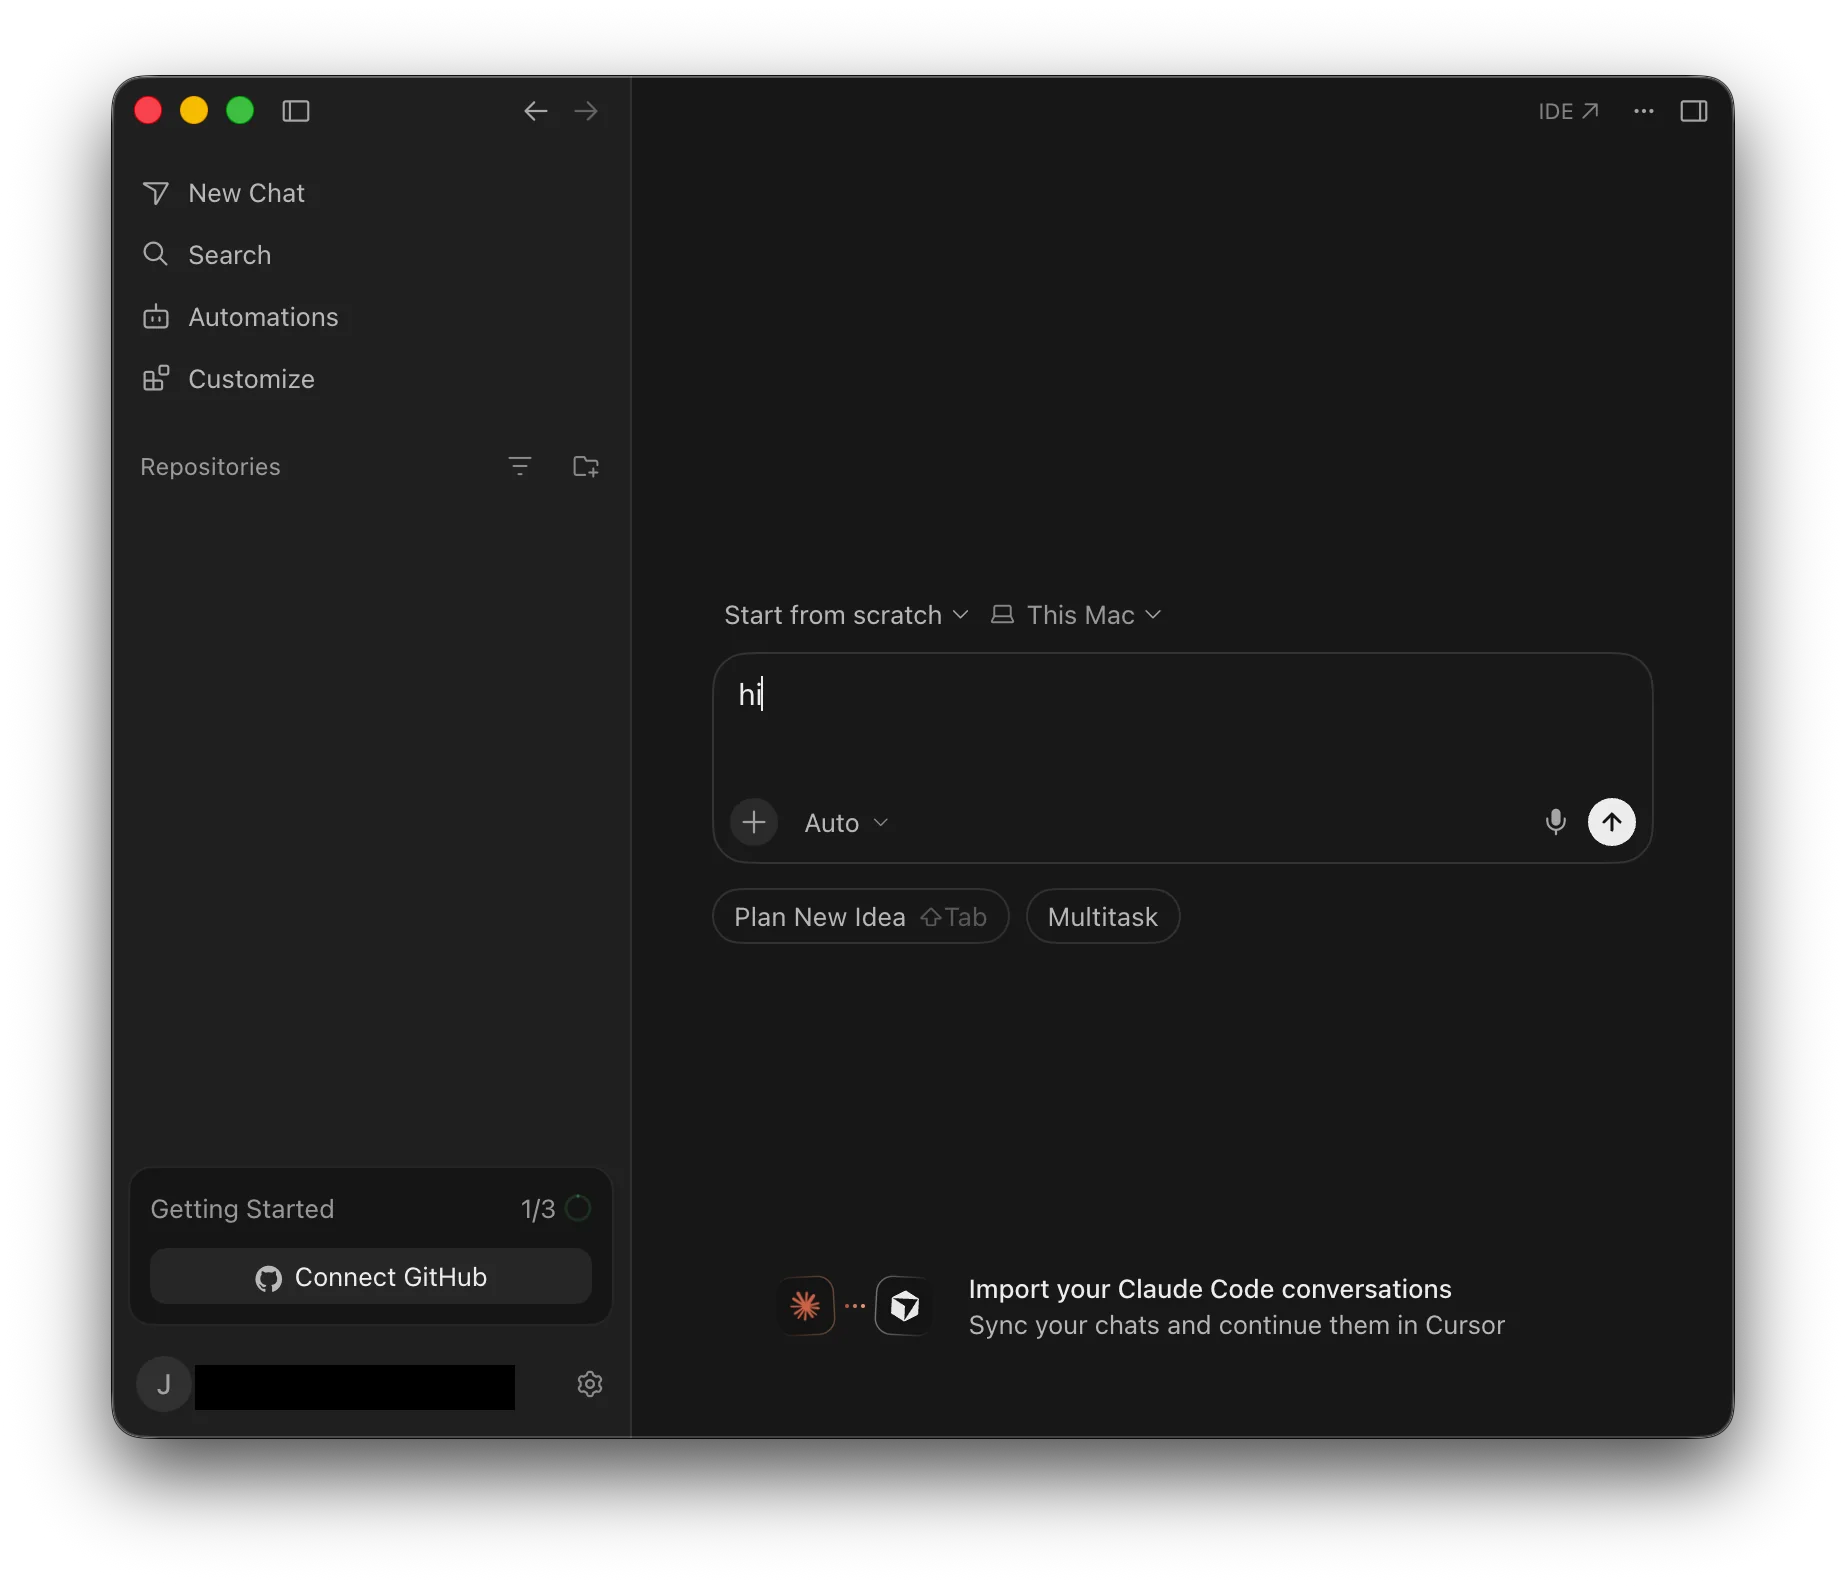Select the Multitask chip
Image resolution: width=1846 pixels, height=1586 pixels.
1103,917
